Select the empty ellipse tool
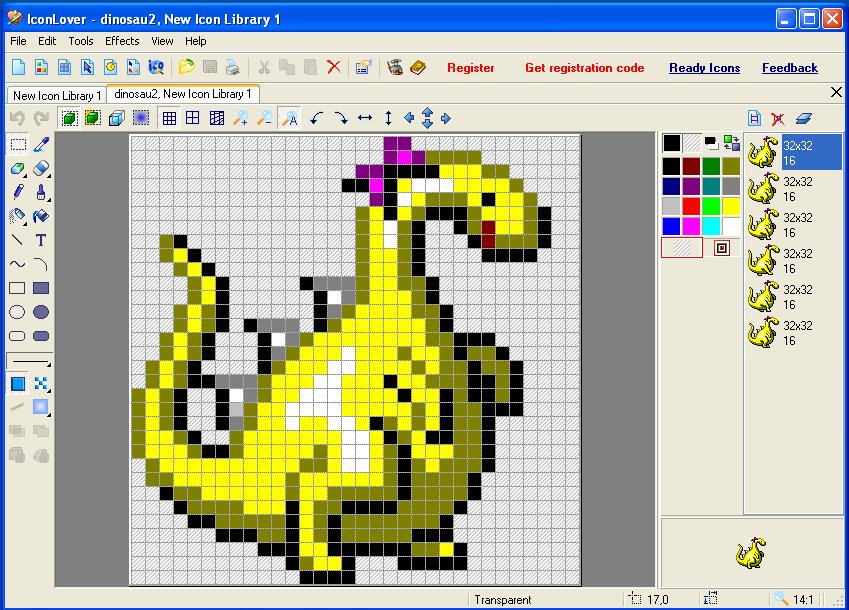The width and height of the screenshot is (849, 610). click(x=18, y=312)
